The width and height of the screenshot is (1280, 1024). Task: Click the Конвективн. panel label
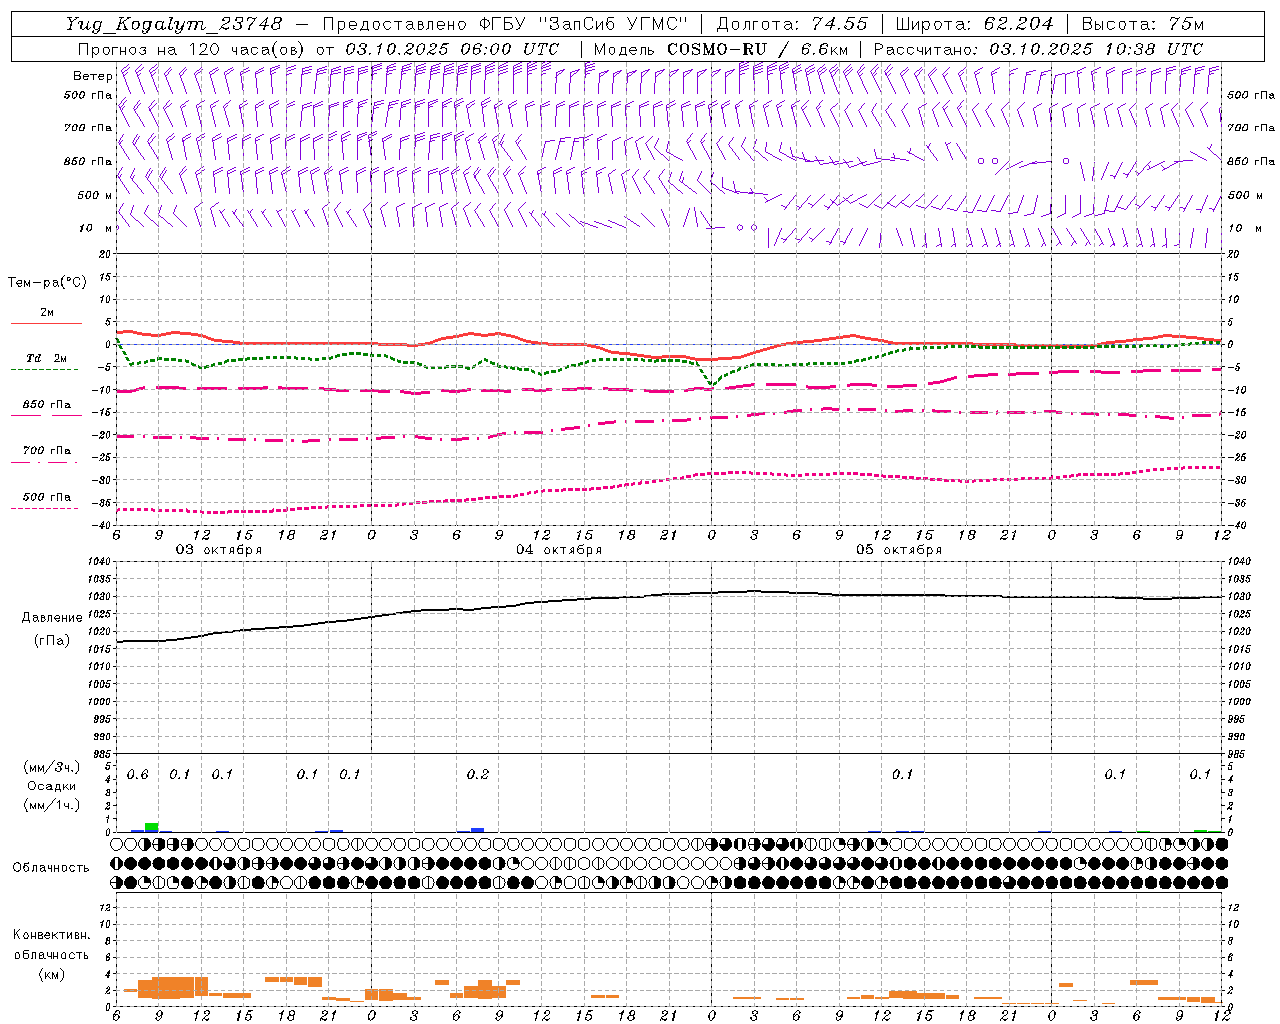point(51,935)
